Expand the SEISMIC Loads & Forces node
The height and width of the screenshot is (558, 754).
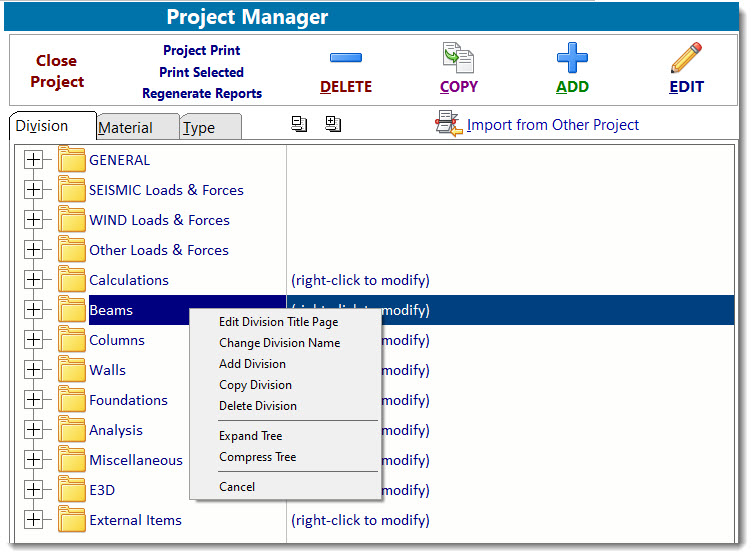tap(34, 190)
